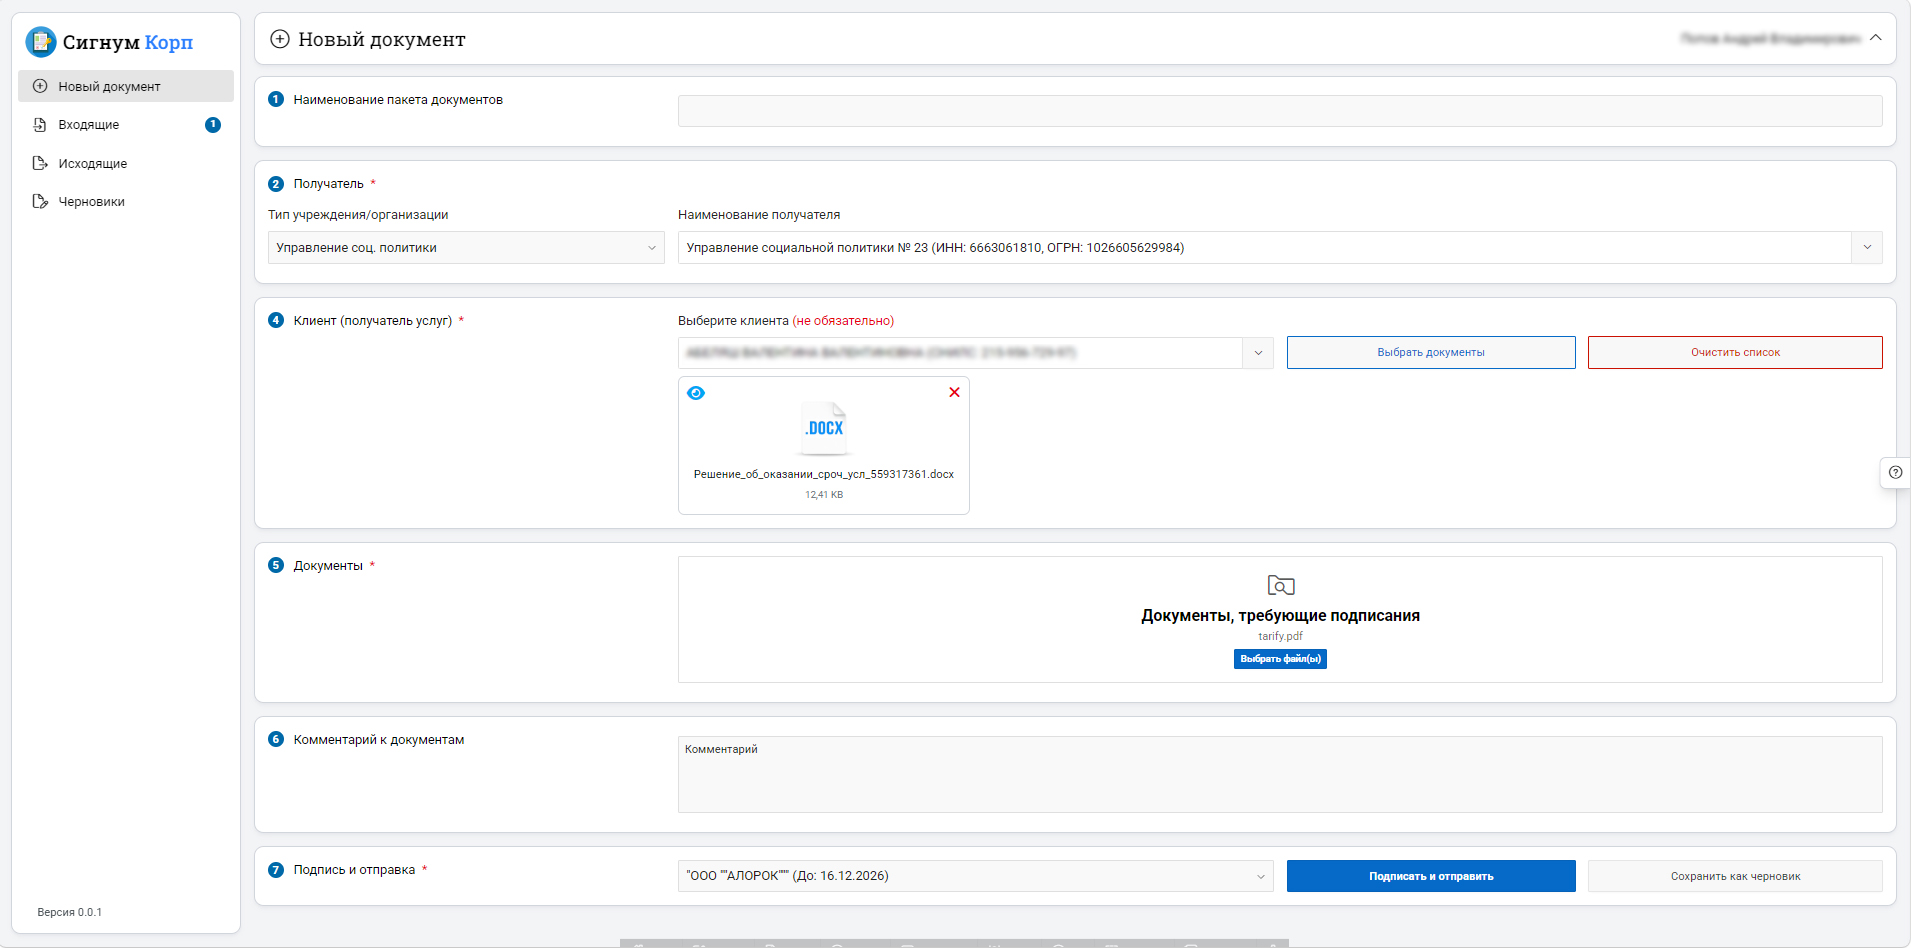
Task: Open the help question mark icon
Action: 1895,472
